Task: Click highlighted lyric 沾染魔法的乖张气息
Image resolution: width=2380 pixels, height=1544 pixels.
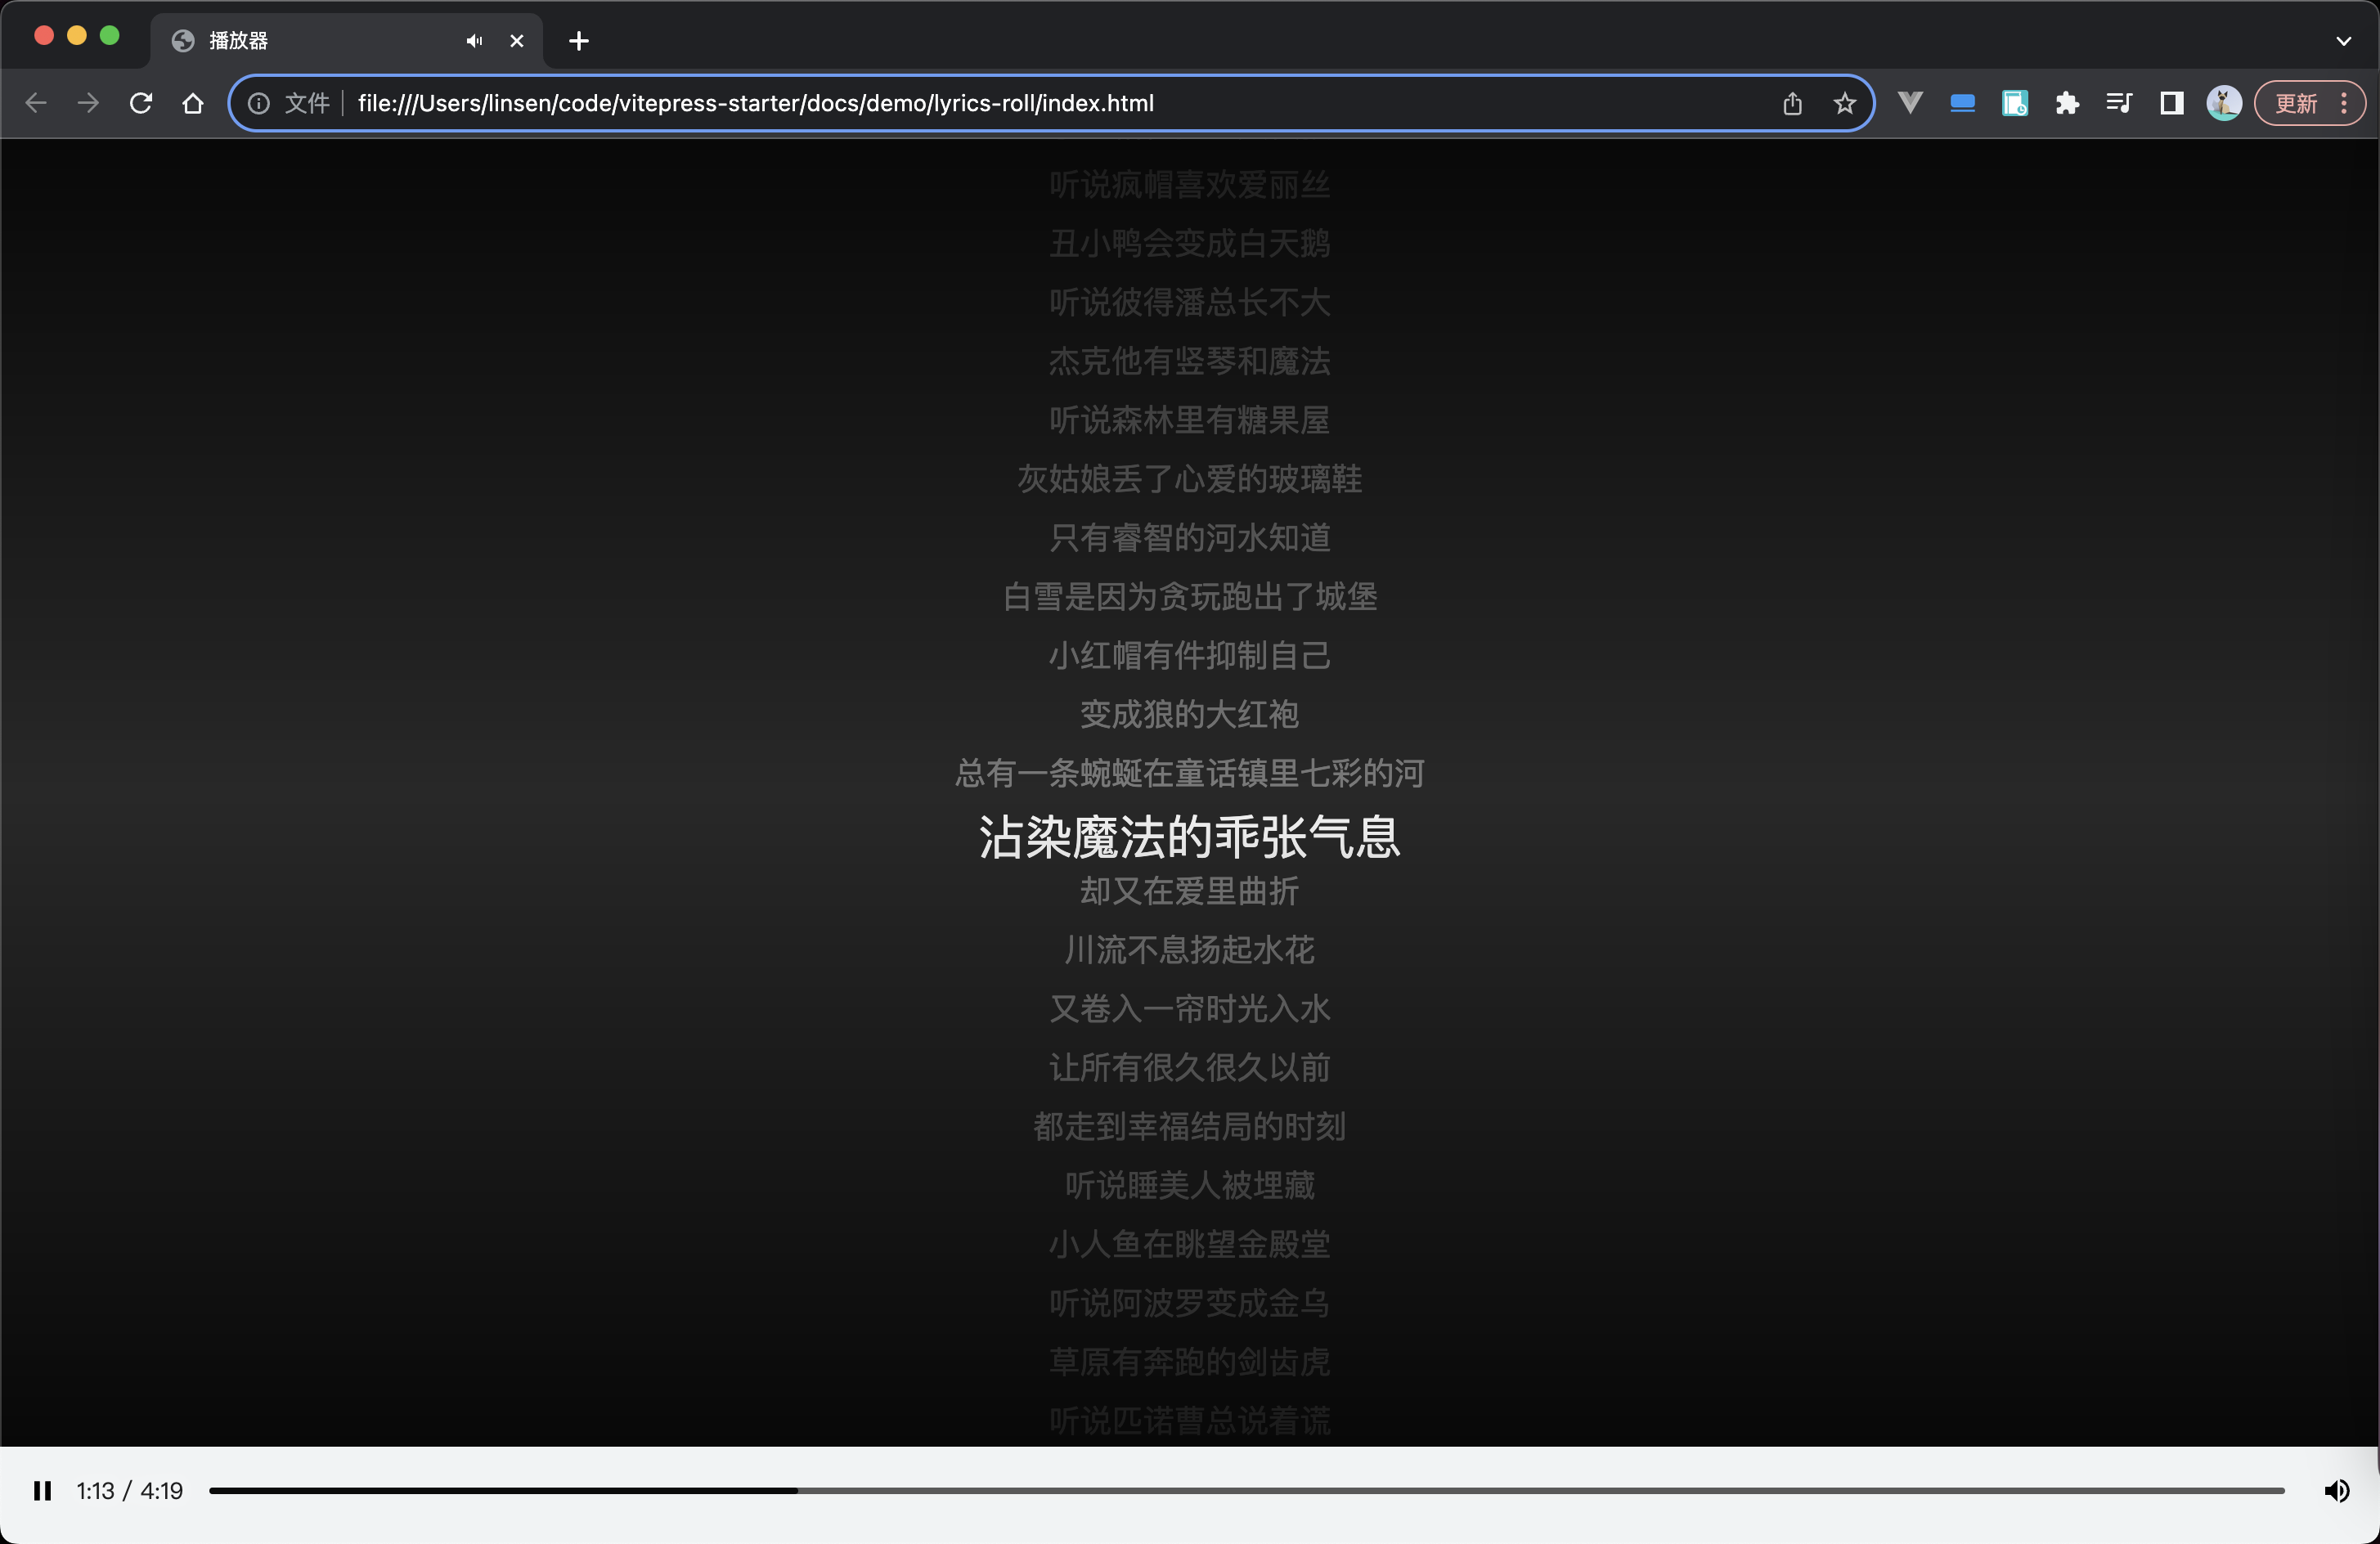Action: coord(1189,836)
